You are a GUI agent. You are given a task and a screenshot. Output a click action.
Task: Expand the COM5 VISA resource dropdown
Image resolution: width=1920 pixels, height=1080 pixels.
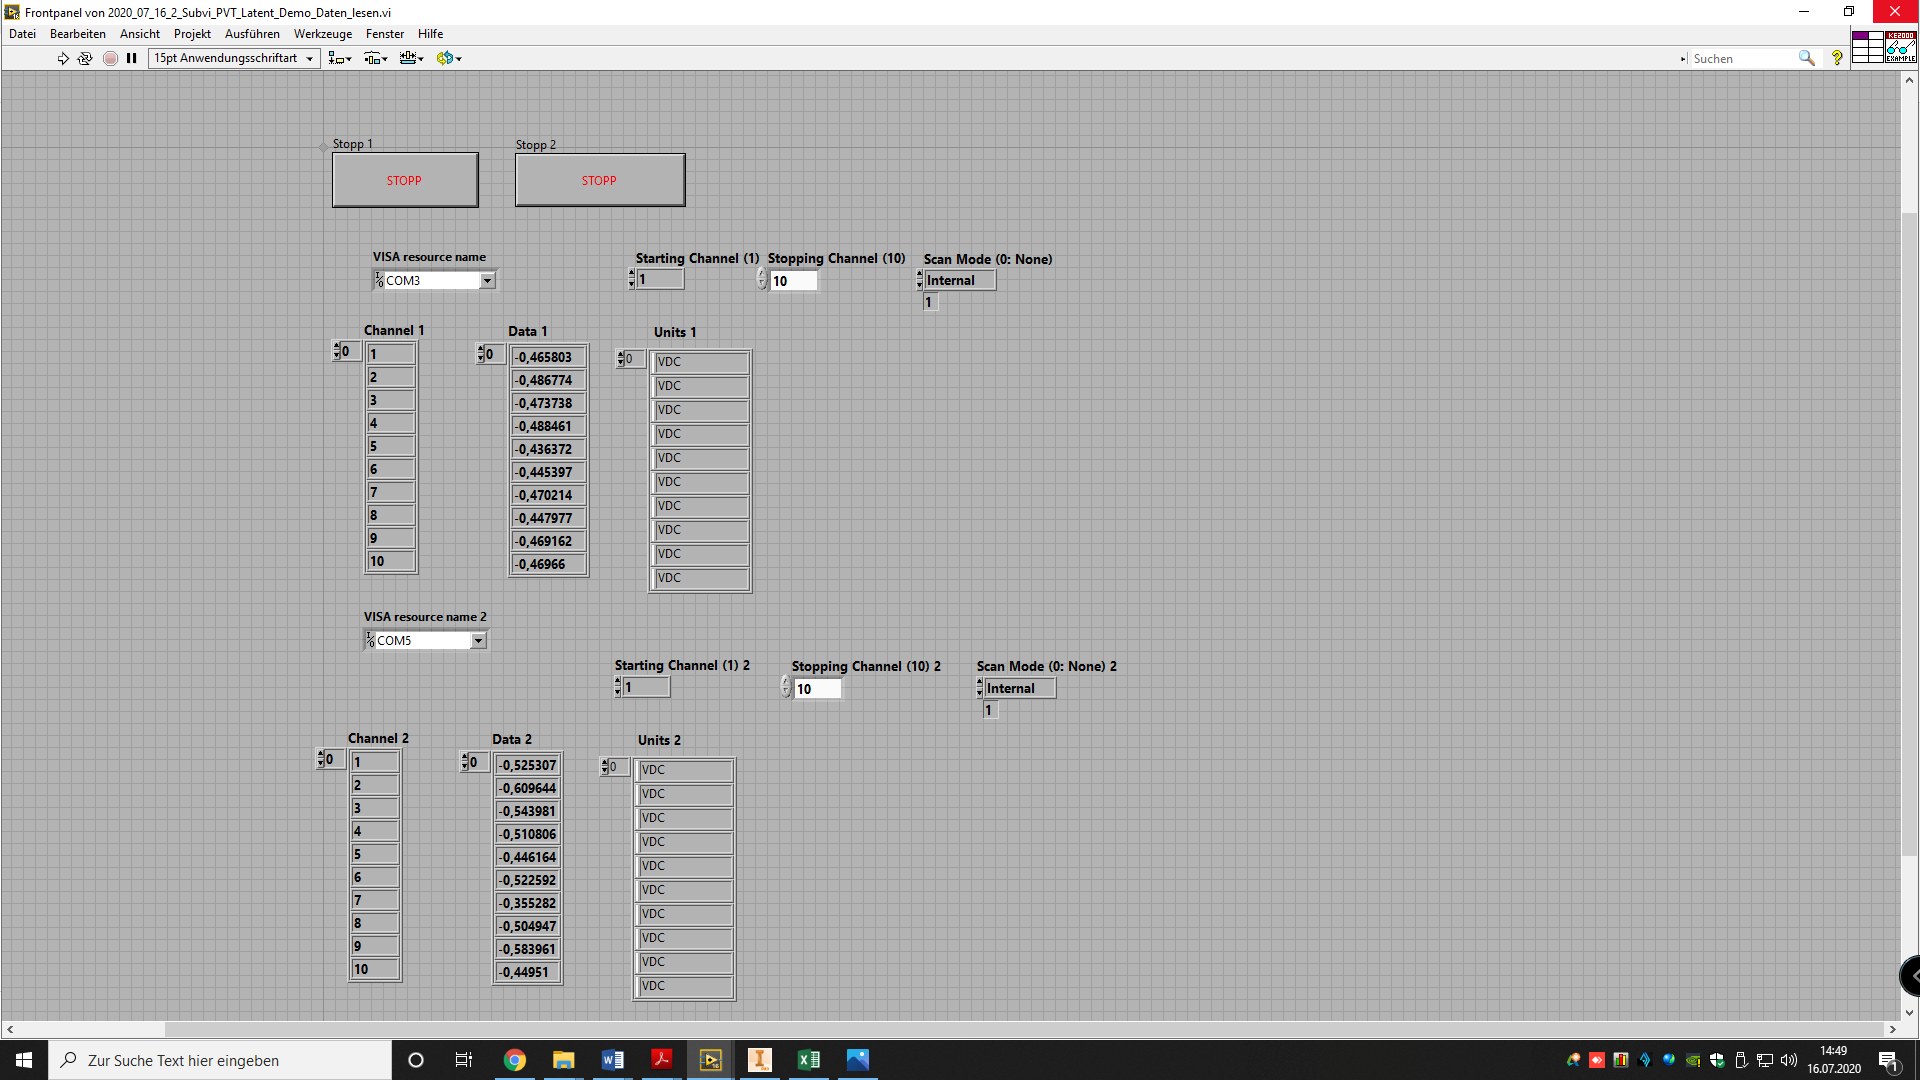tap(478, 641)
